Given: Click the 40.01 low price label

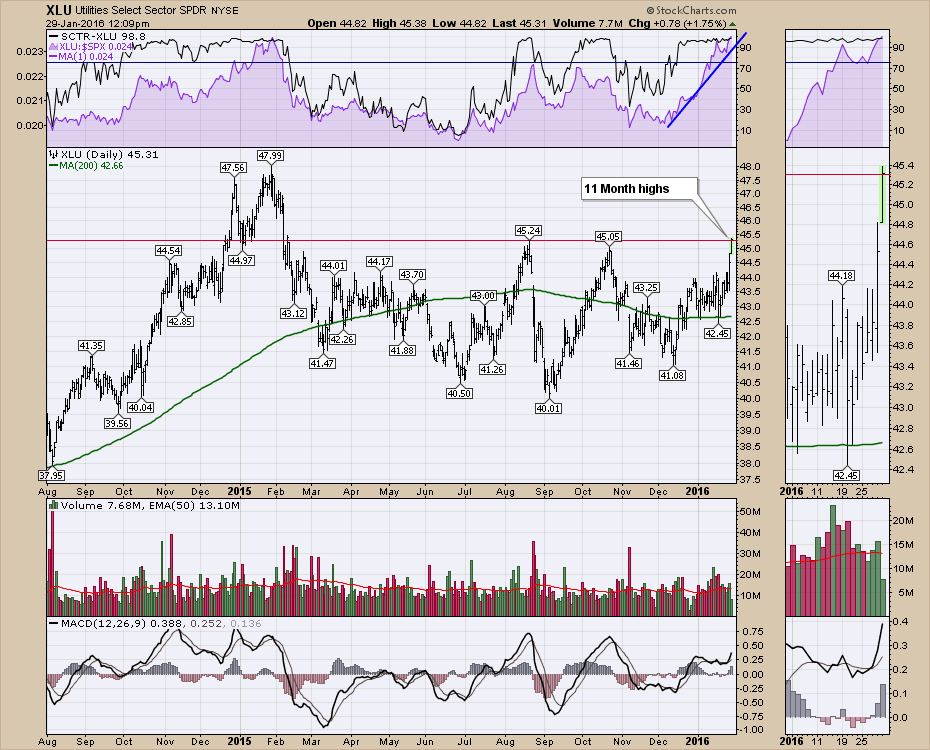Looking at the screenshot, I should 548,408.
